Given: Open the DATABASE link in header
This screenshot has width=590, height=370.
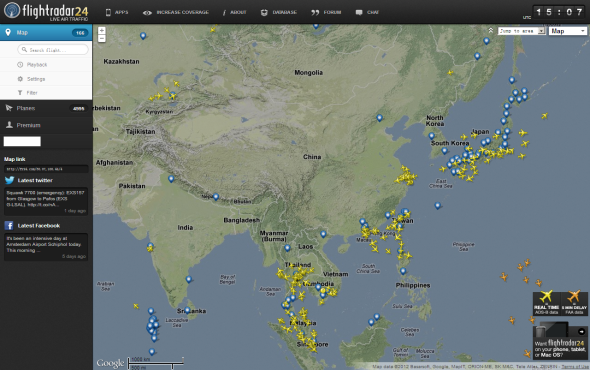Looking at the screenshot, I should pos(284,12).
